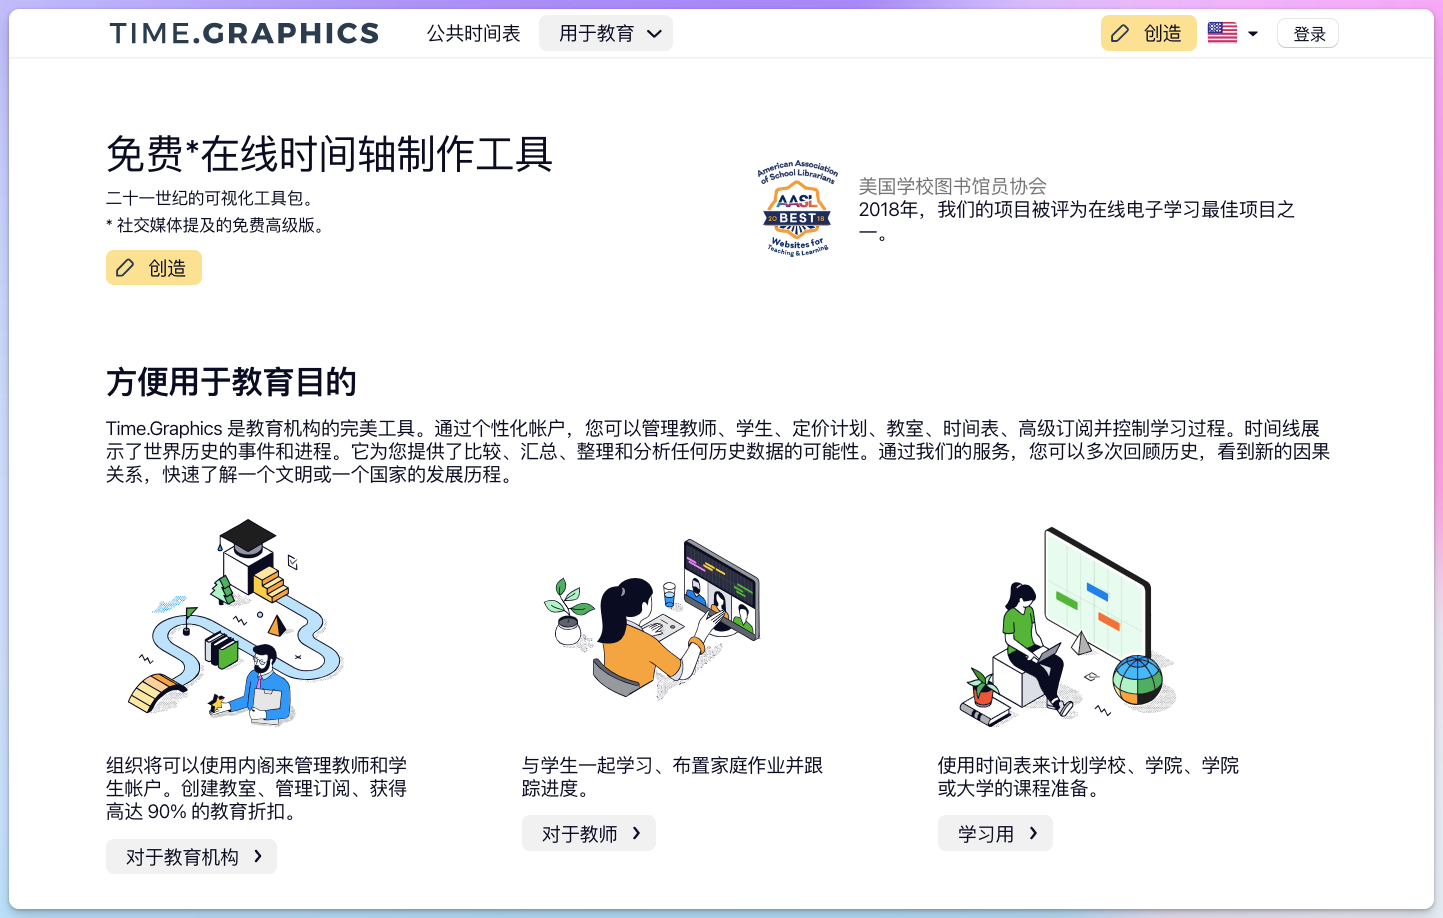
Task: Select 公共时间表 in the navigation bar
Action: pyautogui.click(x=473, y=32)
